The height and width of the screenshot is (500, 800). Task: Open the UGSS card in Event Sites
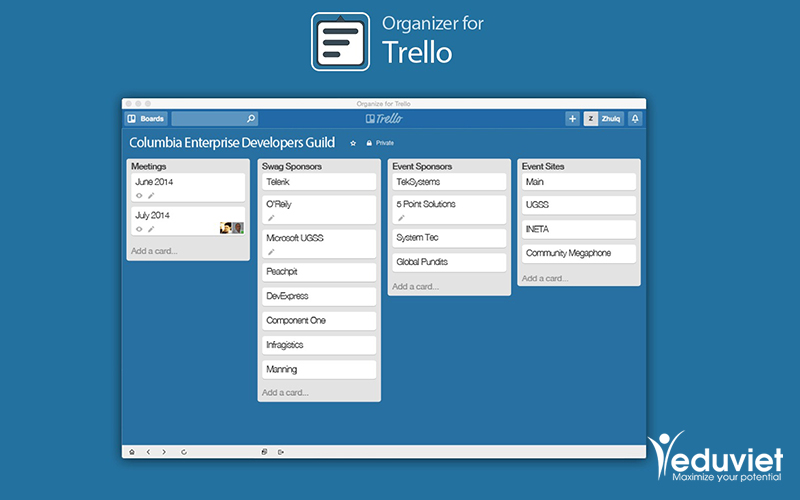[x=579, y=205]
